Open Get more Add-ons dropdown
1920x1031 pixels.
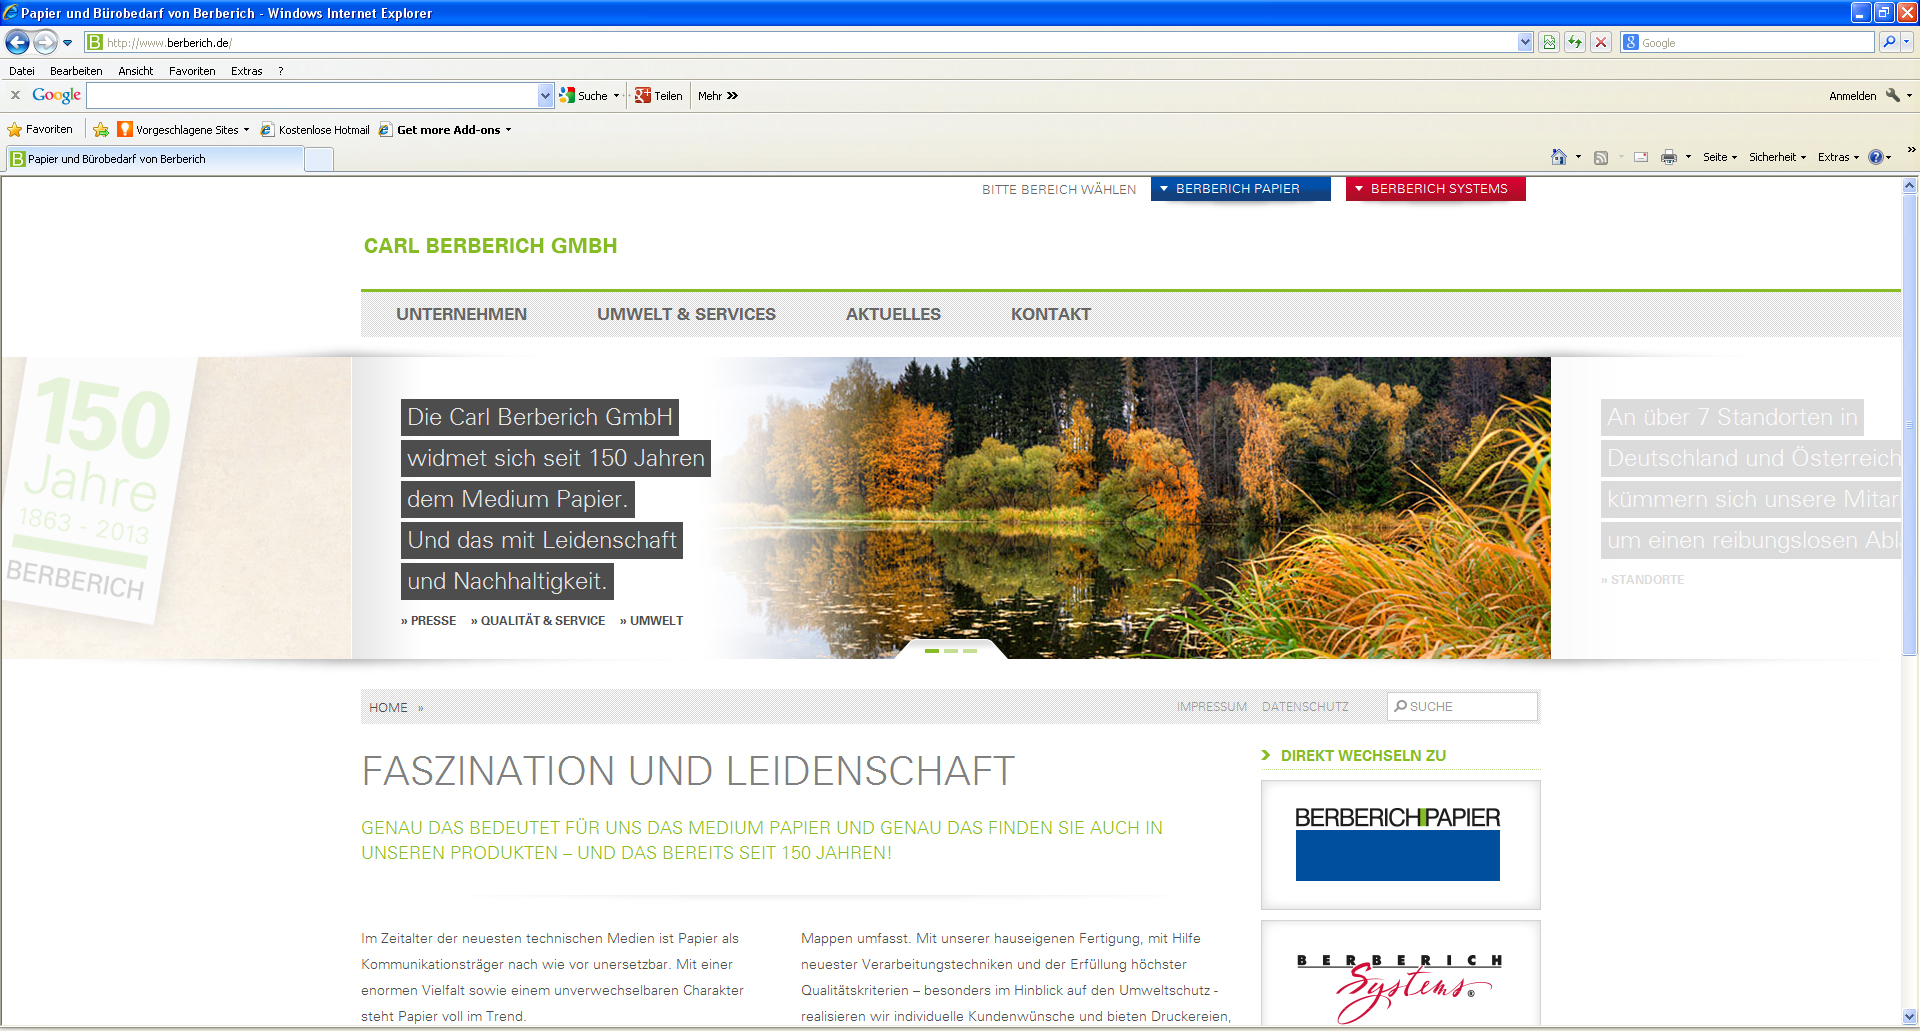point(445,129)
